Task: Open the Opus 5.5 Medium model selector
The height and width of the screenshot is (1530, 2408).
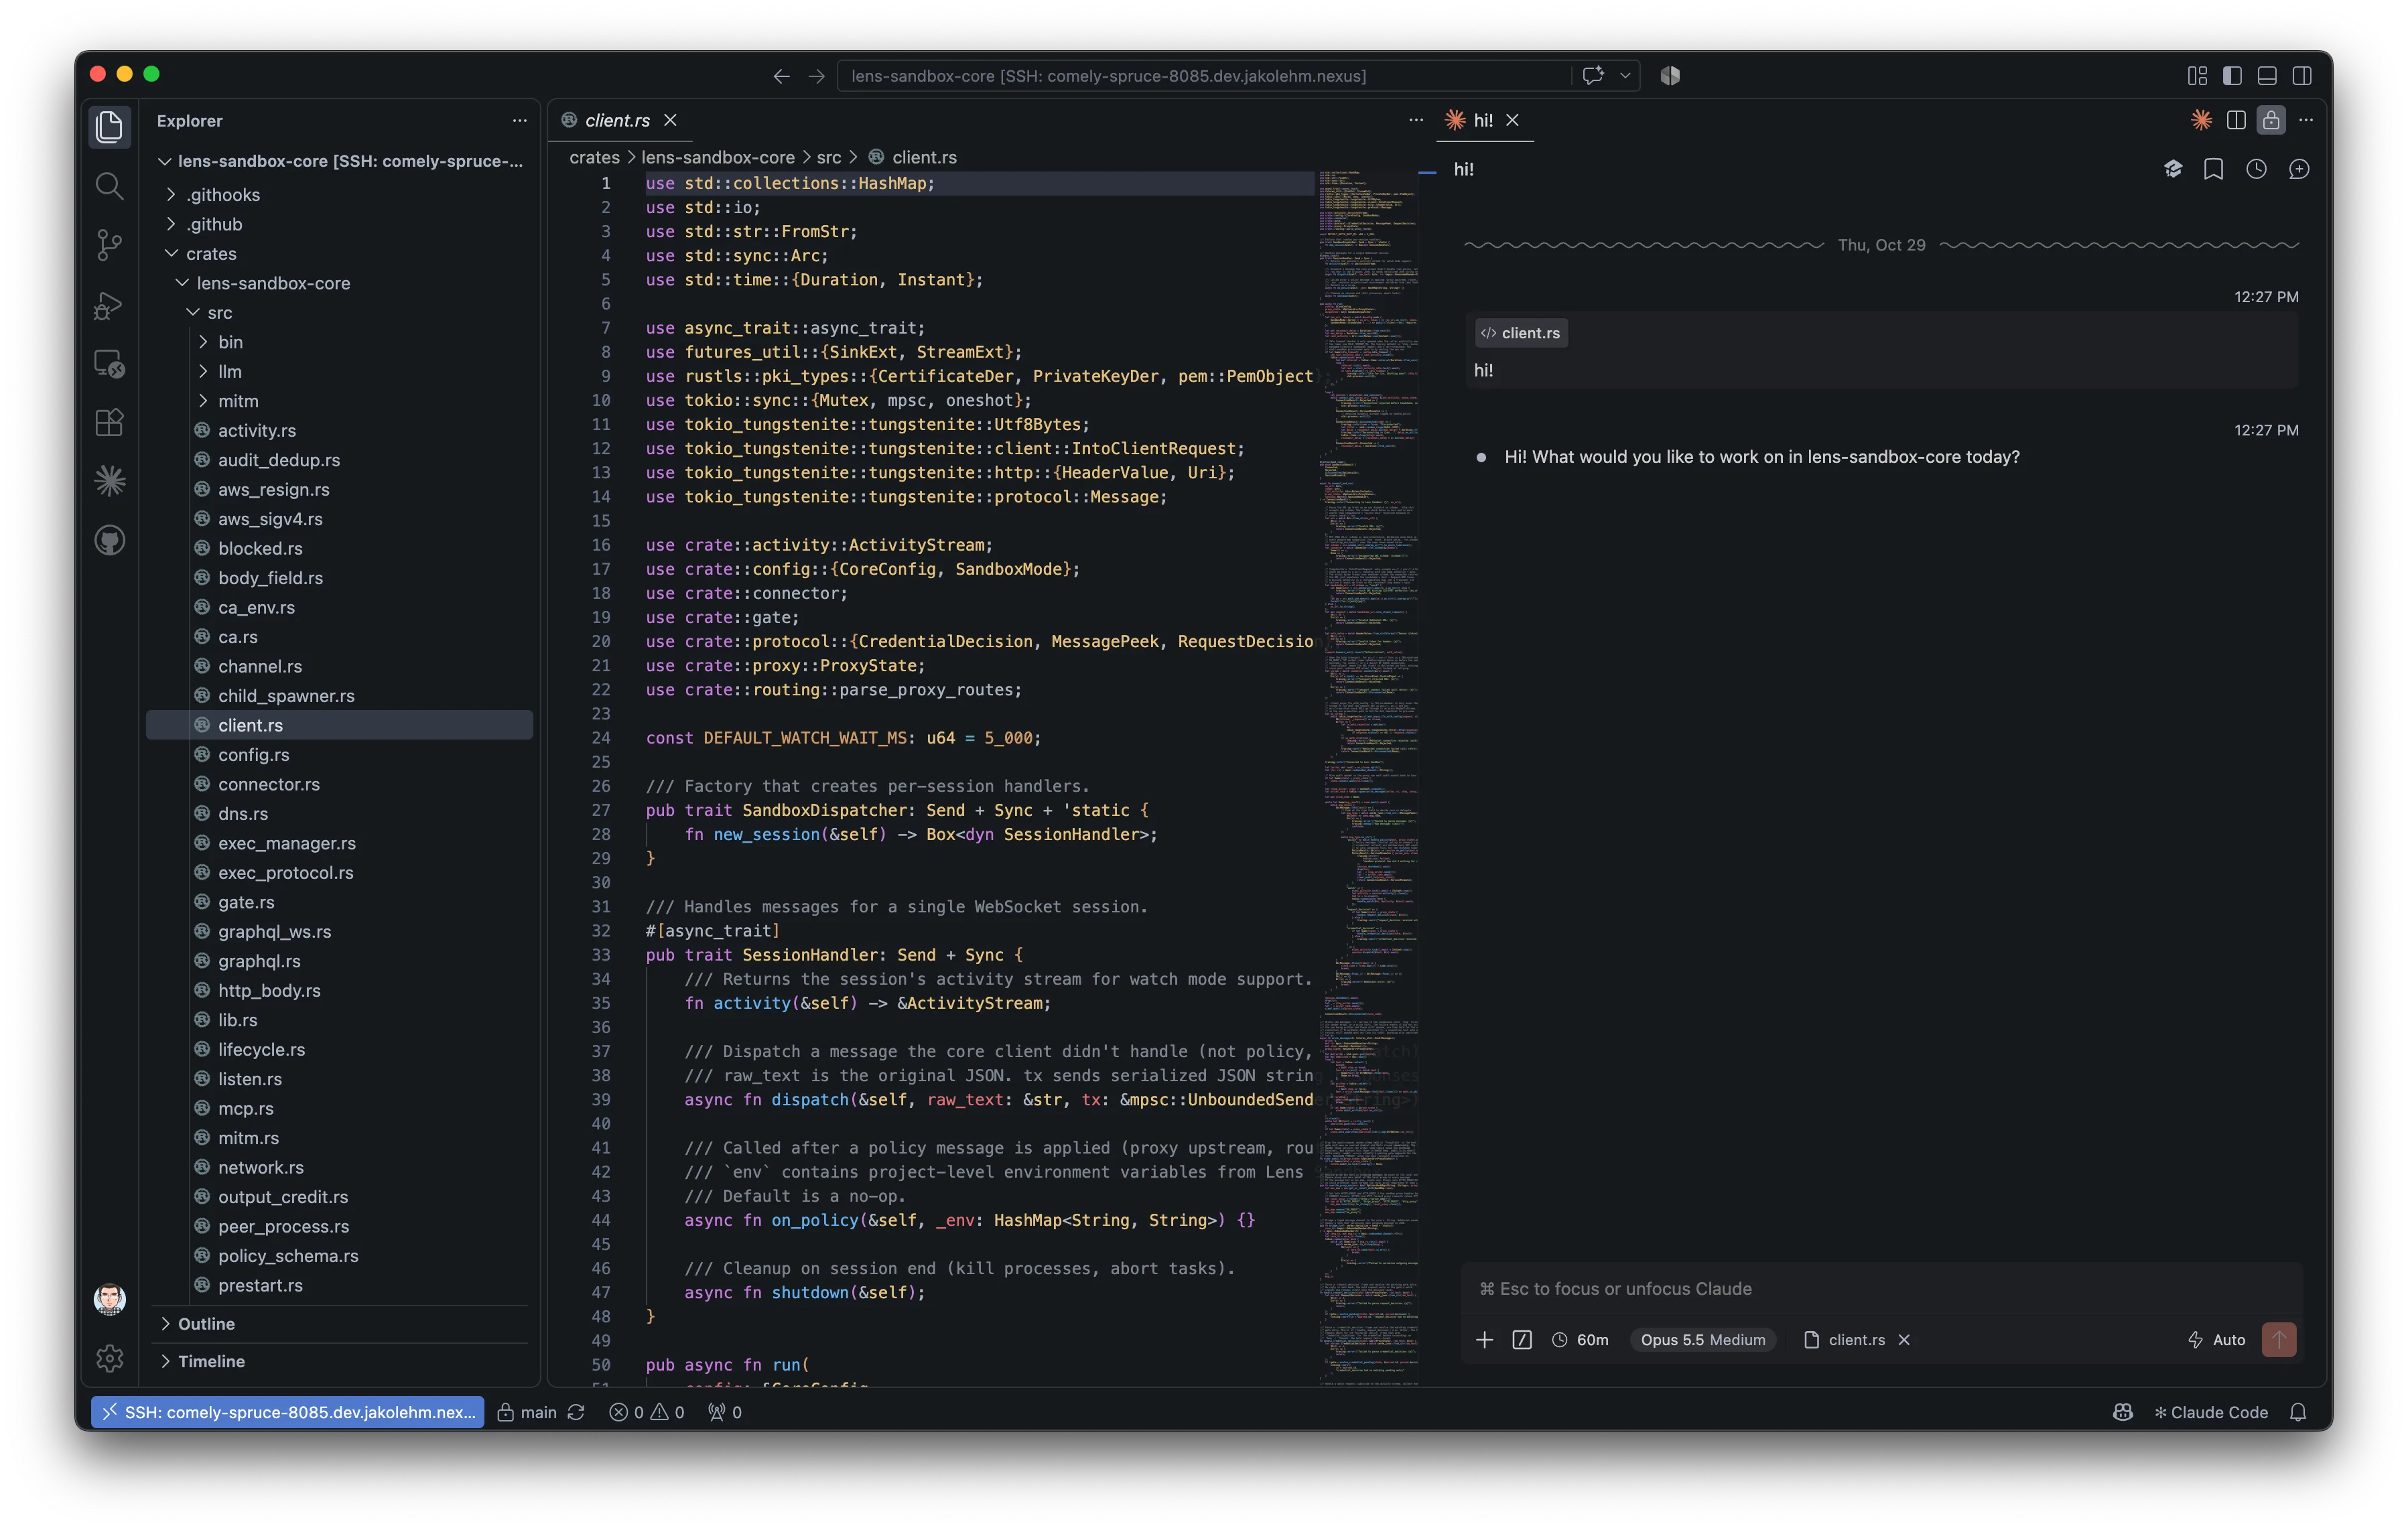Action: [1702, 1340]
